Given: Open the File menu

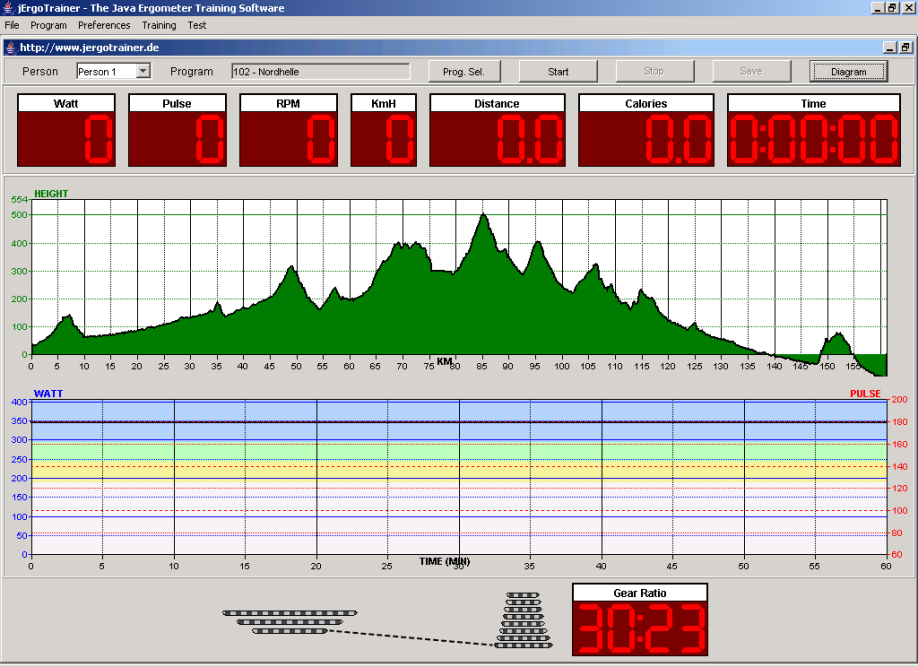Looking at the screenshot, I should point(12,25).
